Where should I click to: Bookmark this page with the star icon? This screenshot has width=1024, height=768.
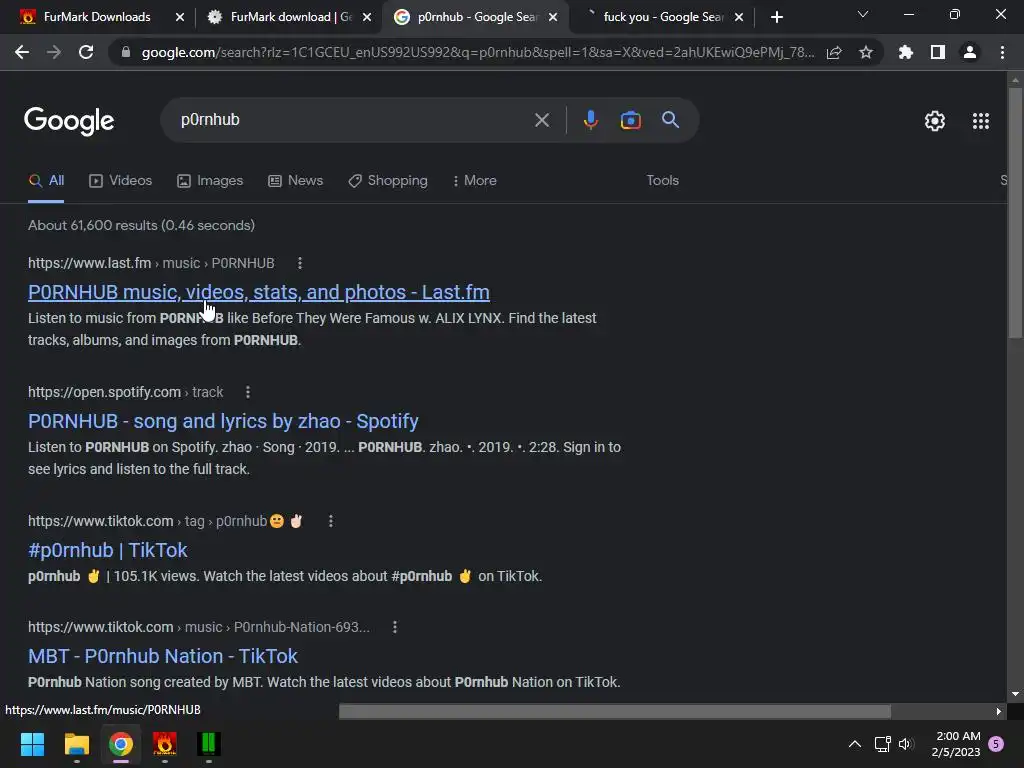click(x=866, y=52)
